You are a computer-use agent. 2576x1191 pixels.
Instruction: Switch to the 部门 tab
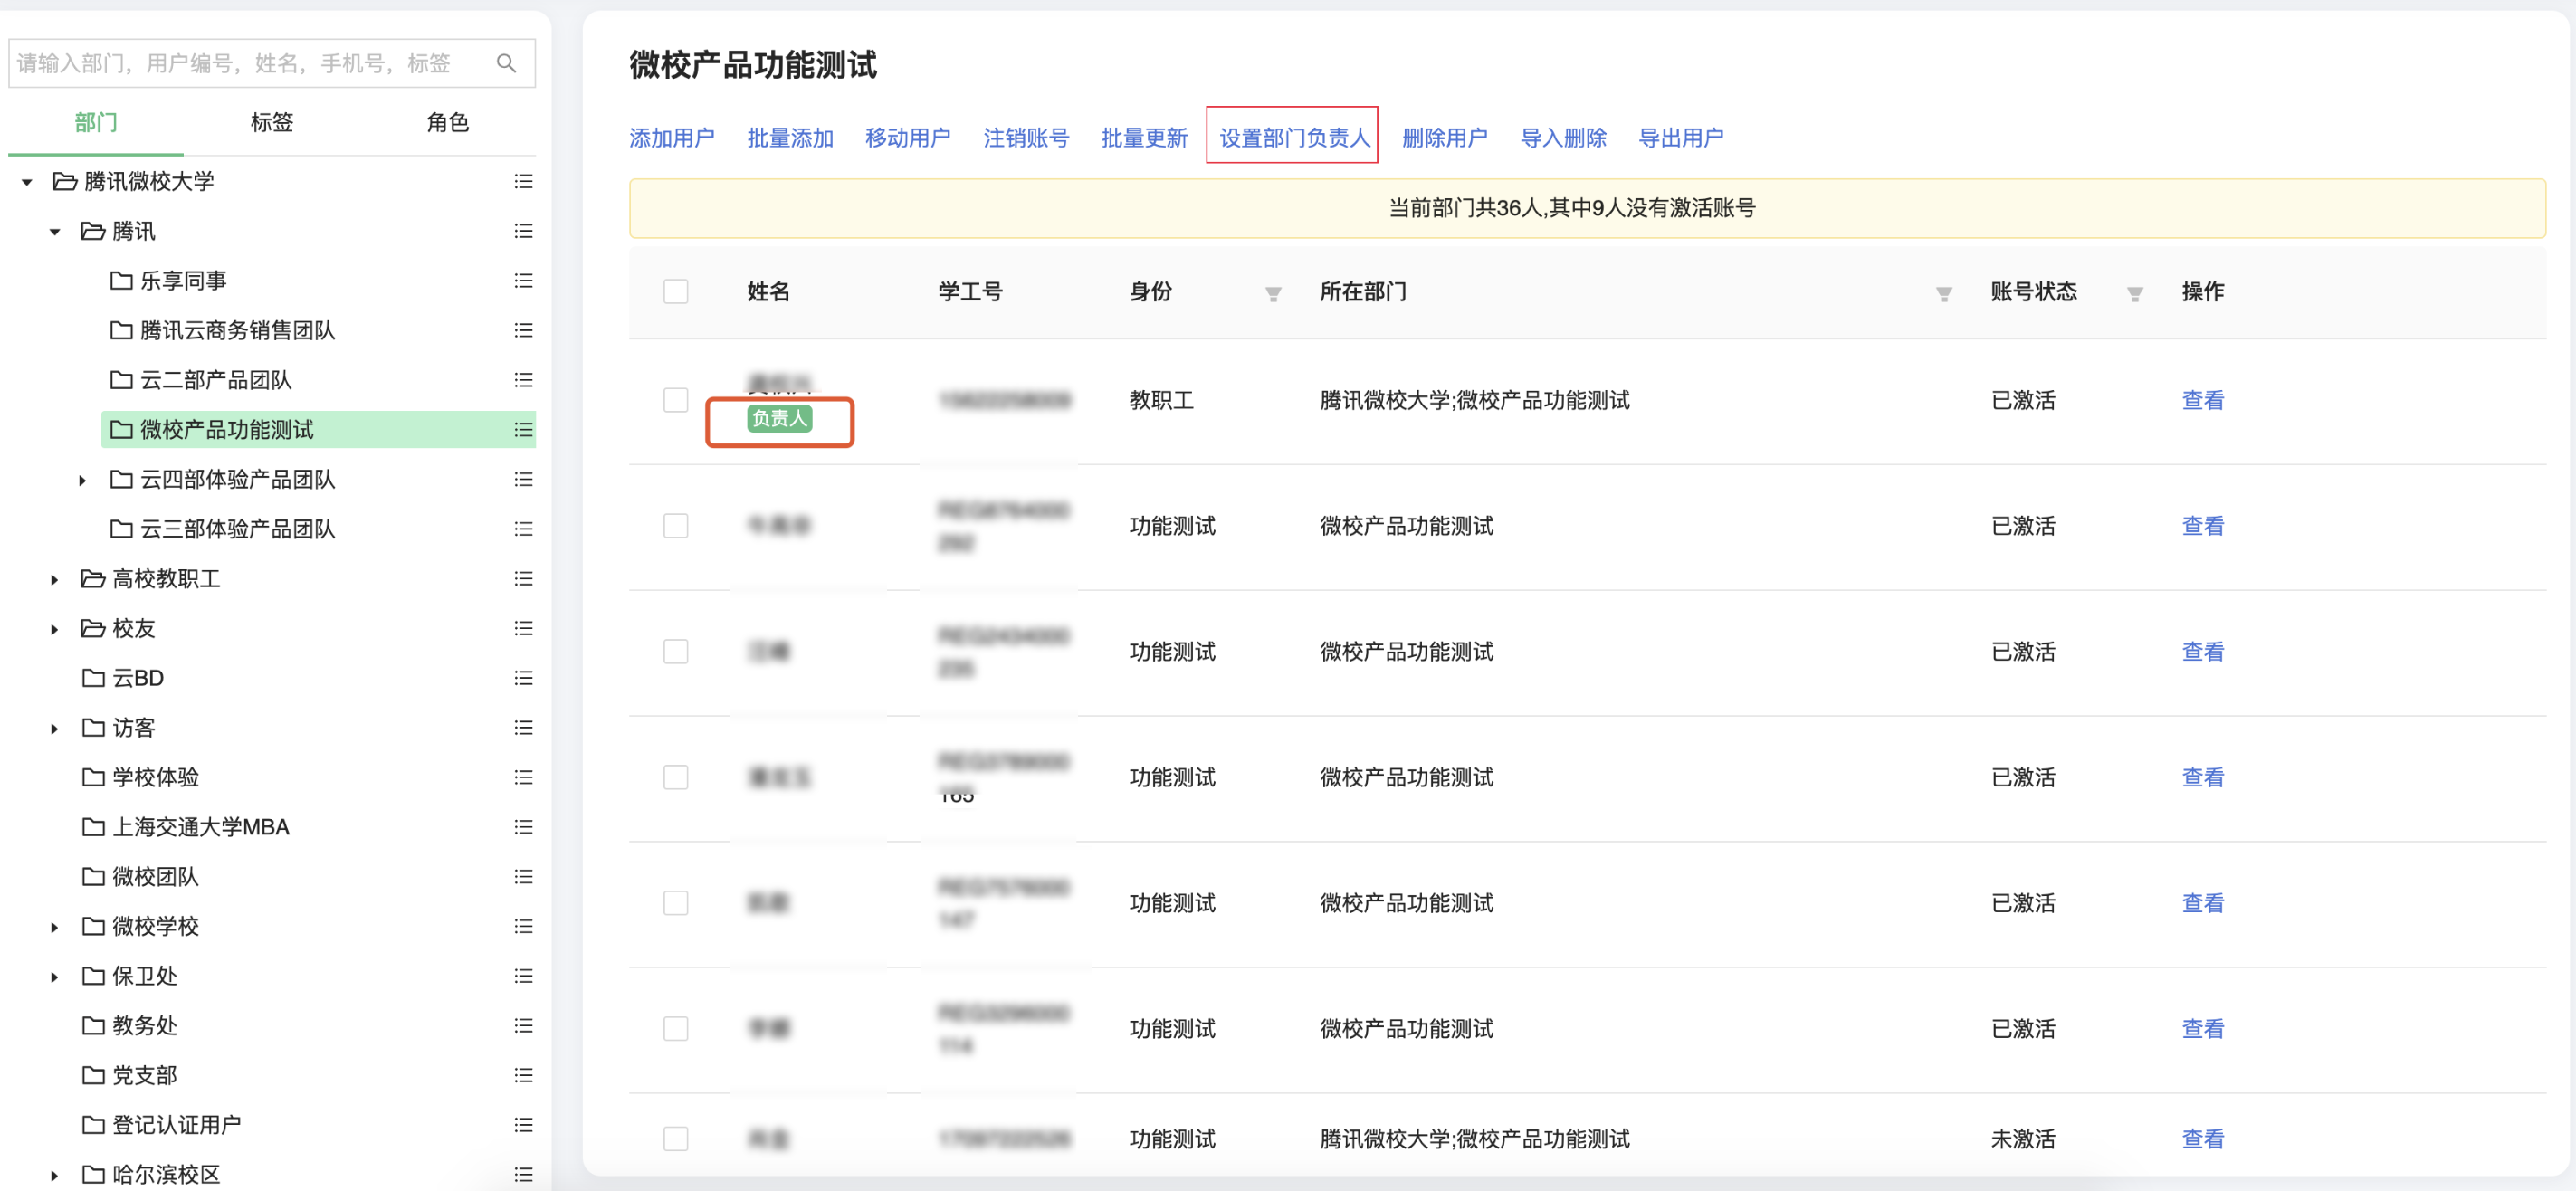96,123
